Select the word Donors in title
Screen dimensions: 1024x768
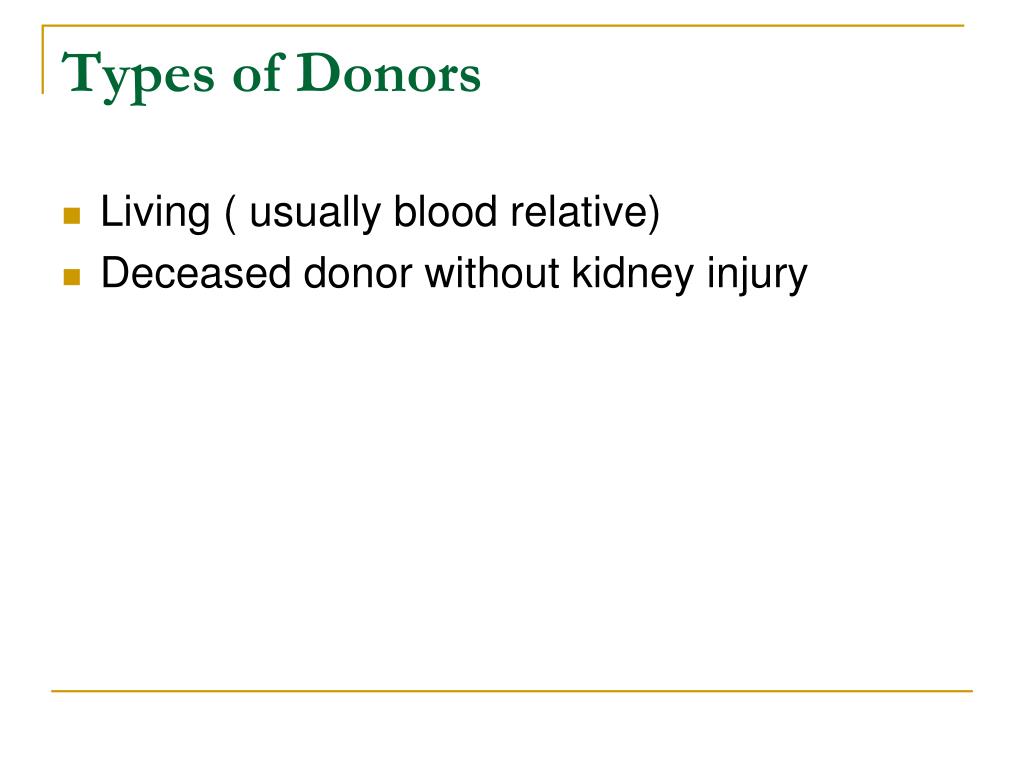coord(389,73)
